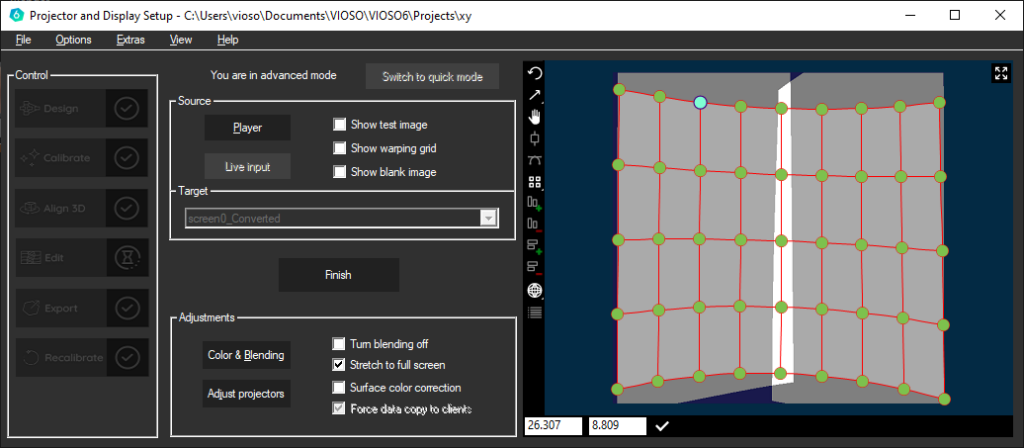Click the add column icon with green plus
The image size is (1024, 448).
[535, 203]
